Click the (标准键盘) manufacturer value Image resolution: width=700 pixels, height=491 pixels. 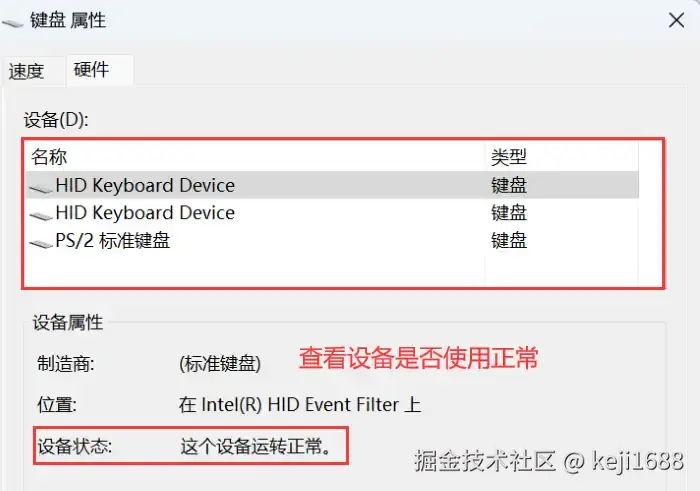(x=219, y=364)
